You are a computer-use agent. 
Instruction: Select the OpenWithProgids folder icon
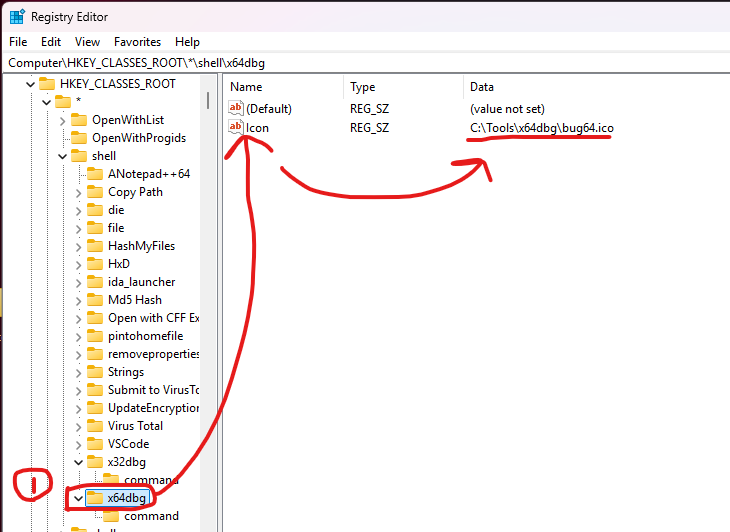(x=79, y=138)
